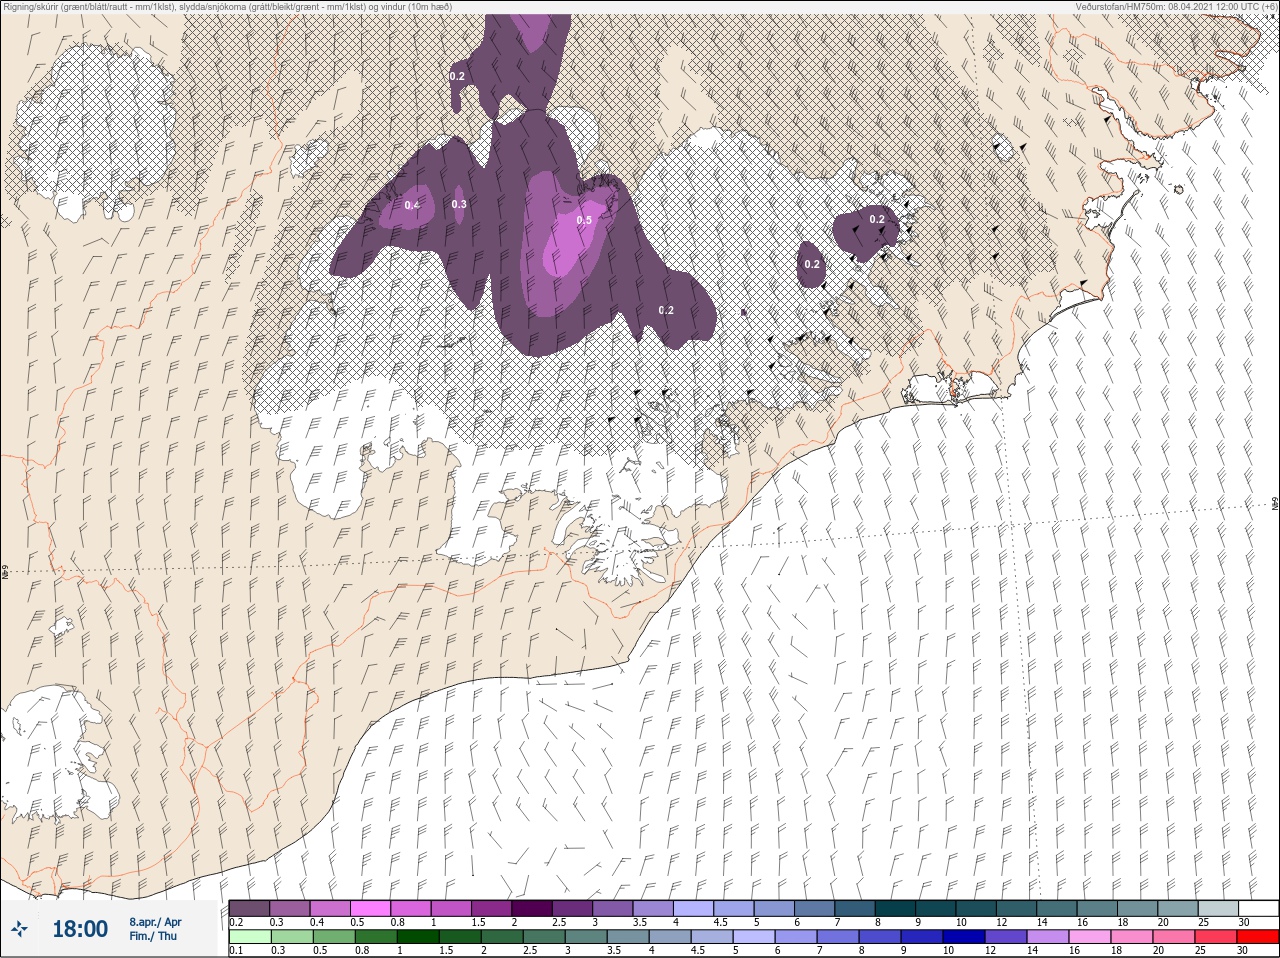Select the lavender 4 swatch in upper legend

click(694, 908)
